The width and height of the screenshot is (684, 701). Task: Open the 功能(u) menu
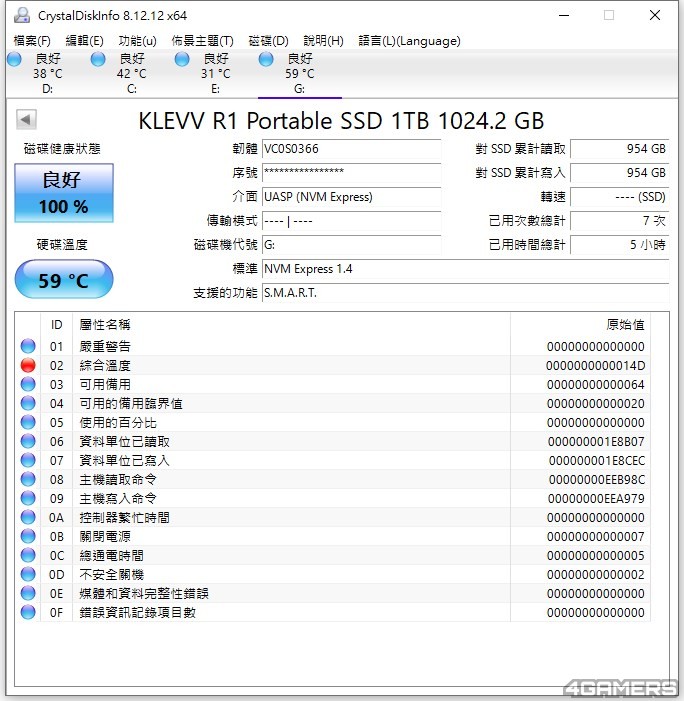[137, 41]
